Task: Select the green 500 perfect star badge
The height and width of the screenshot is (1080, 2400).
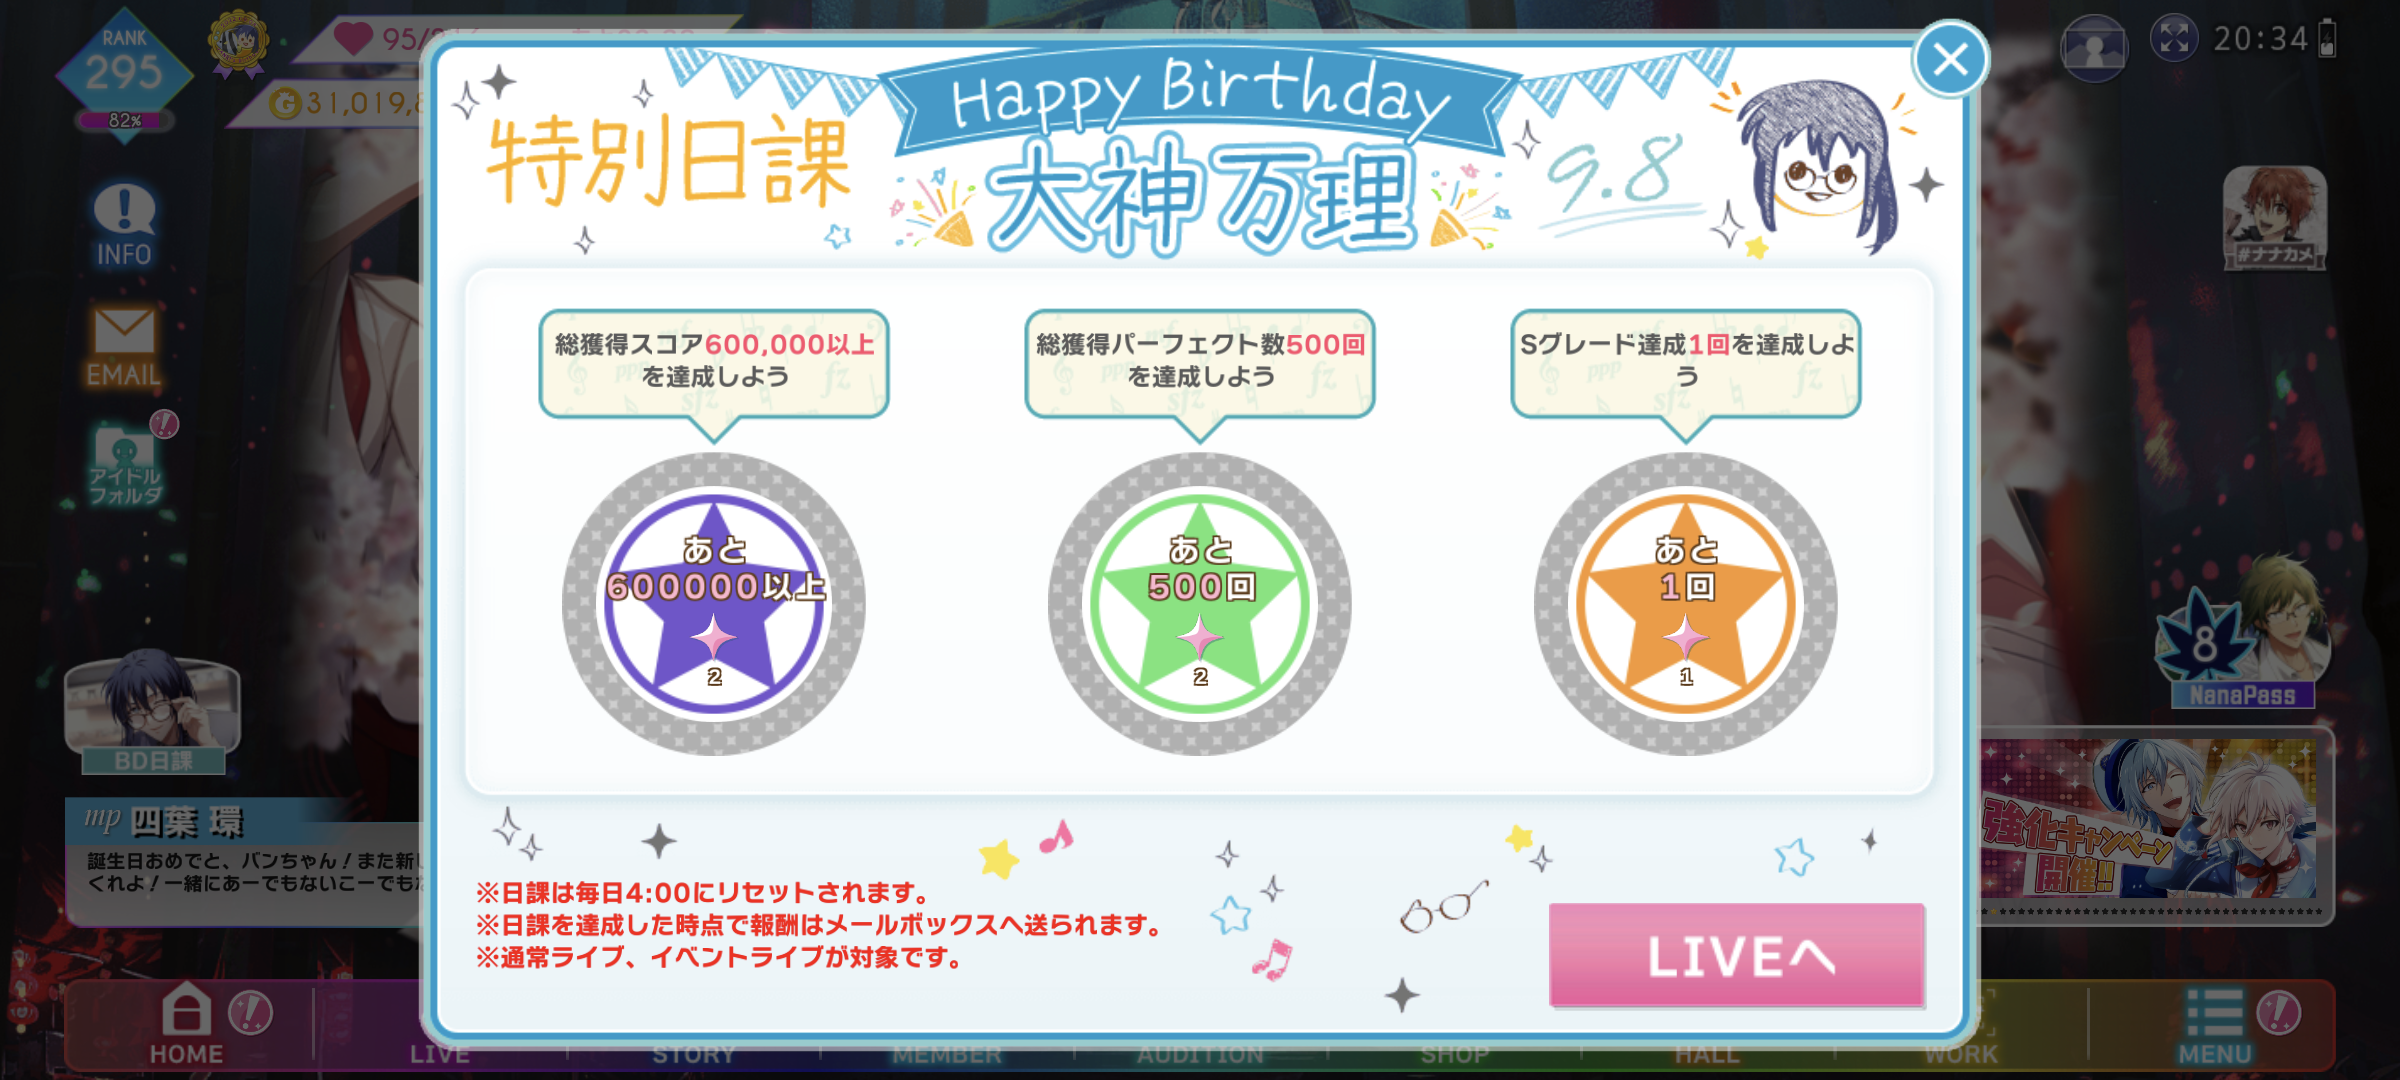Action: [x=1200, y=604]
